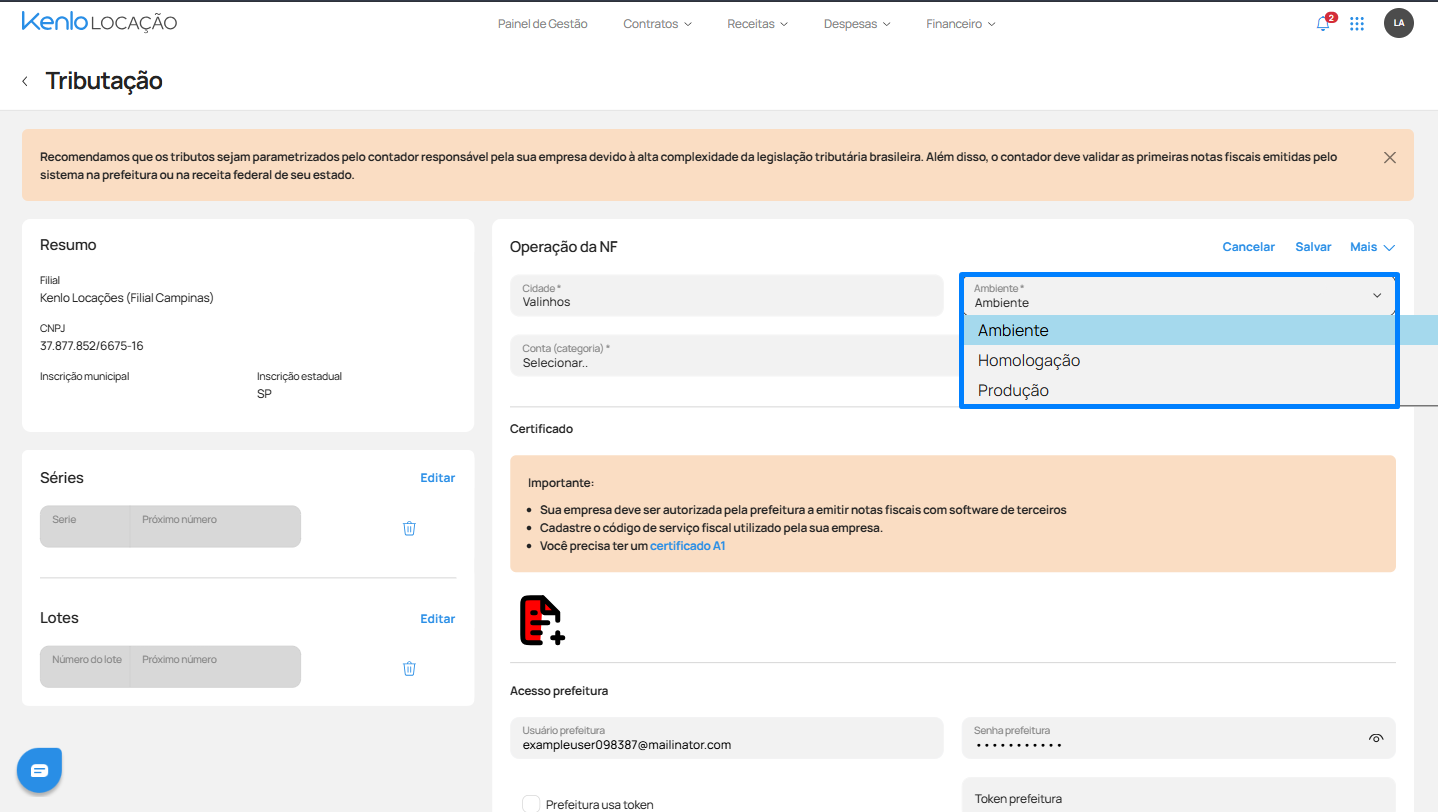
Task: Delete the Lotes row with trash icon
Action: (409, 668)
